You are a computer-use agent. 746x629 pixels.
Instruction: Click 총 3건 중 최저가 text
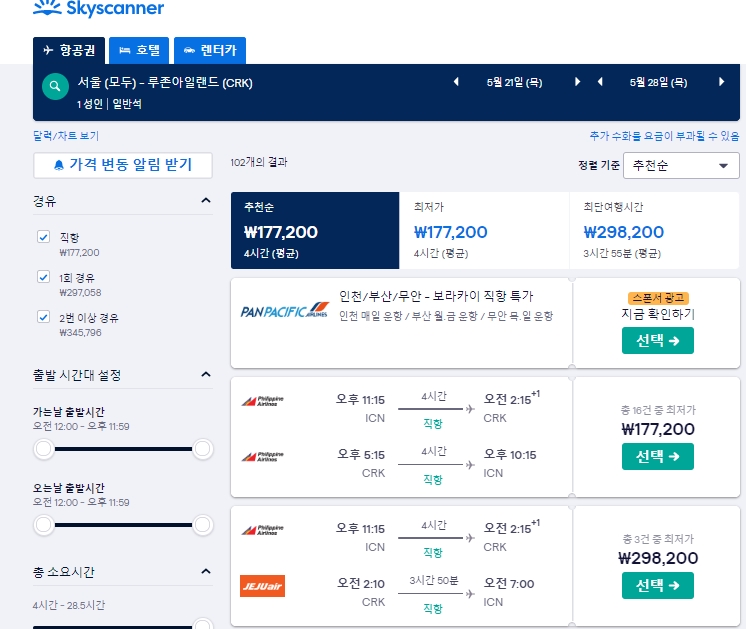[658, 539]
